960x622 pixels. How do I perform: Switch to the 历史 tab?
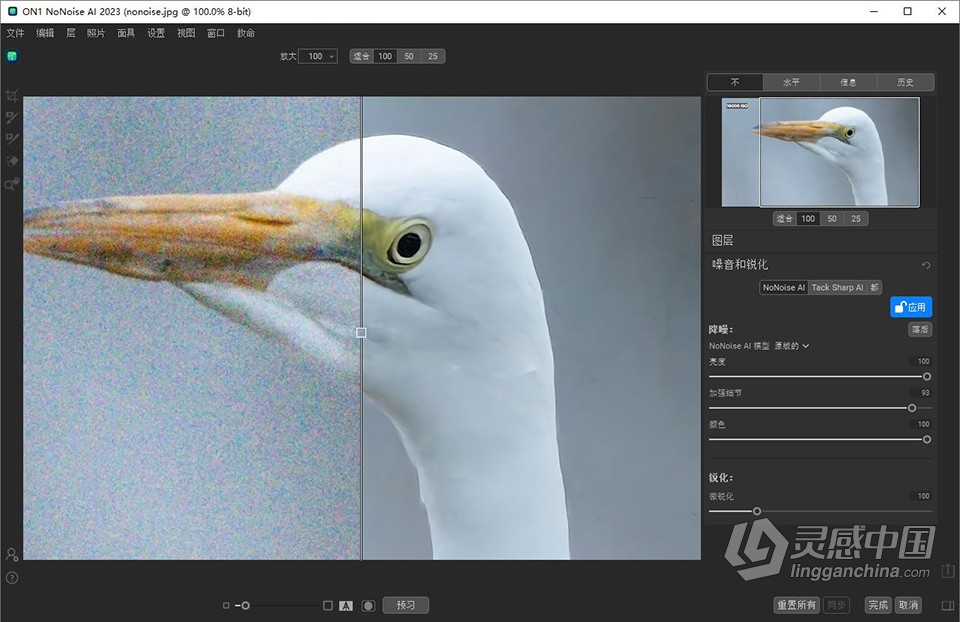coord(906,82)
